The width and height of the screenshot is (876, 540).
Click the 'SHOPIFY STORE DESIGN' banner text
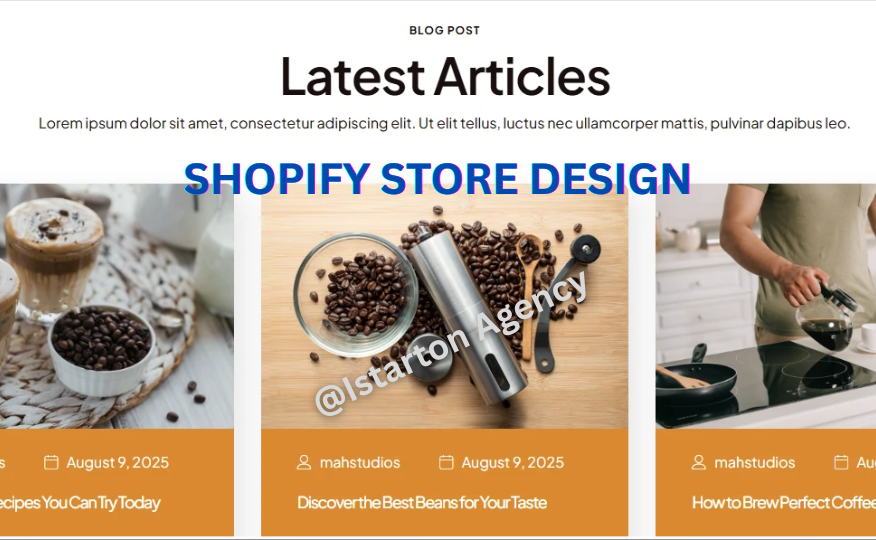(x=437, y=178)
